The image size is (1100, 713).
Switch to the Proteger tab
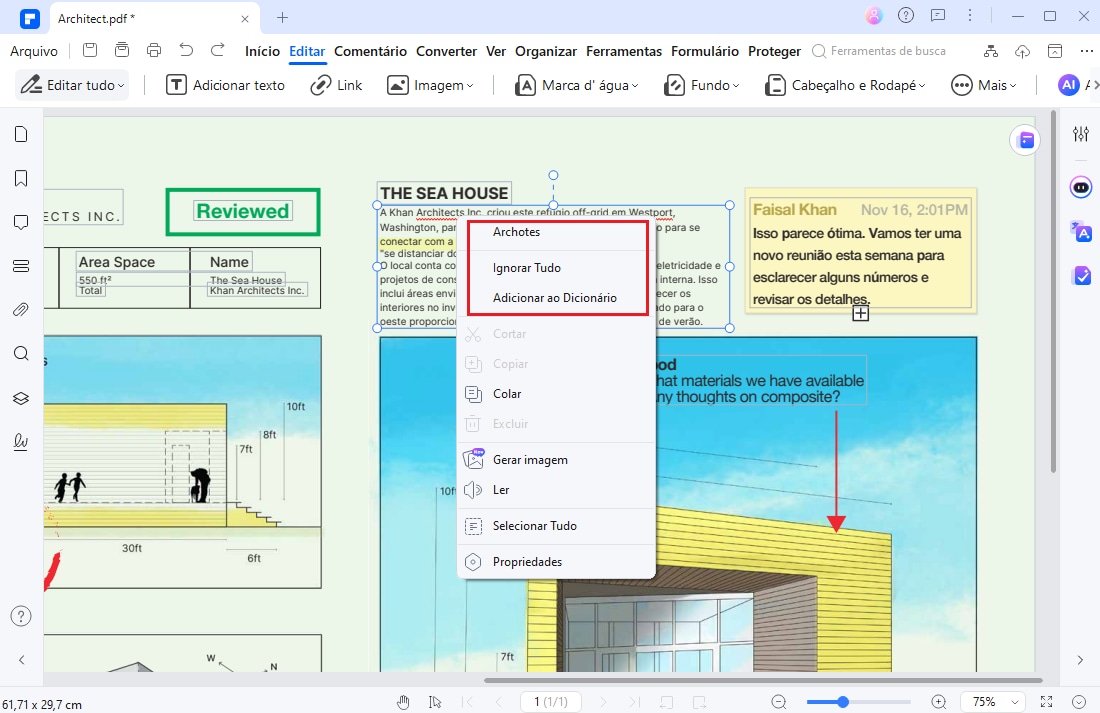tap(774, 51)
